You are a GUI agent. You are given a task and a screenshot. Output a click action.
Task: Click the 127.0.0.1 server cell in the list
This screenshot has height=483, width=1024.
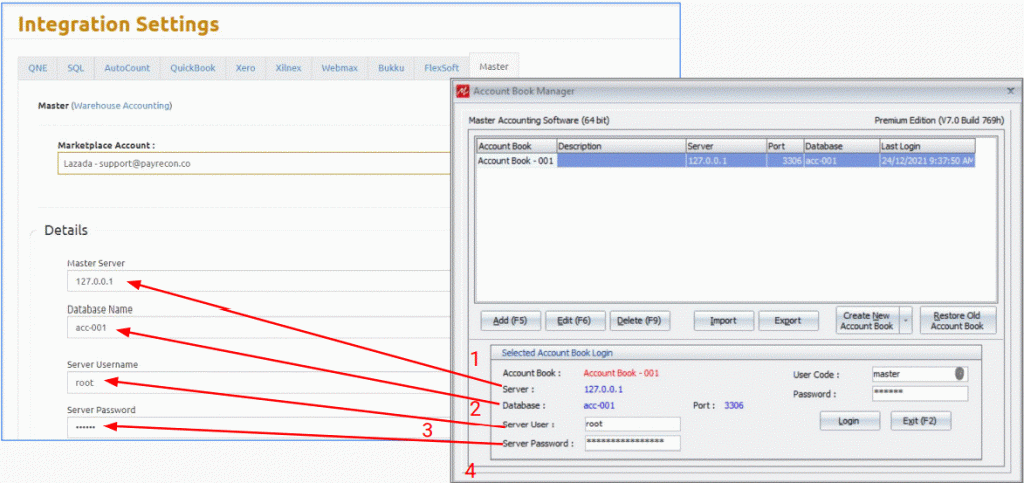(726, 161)
